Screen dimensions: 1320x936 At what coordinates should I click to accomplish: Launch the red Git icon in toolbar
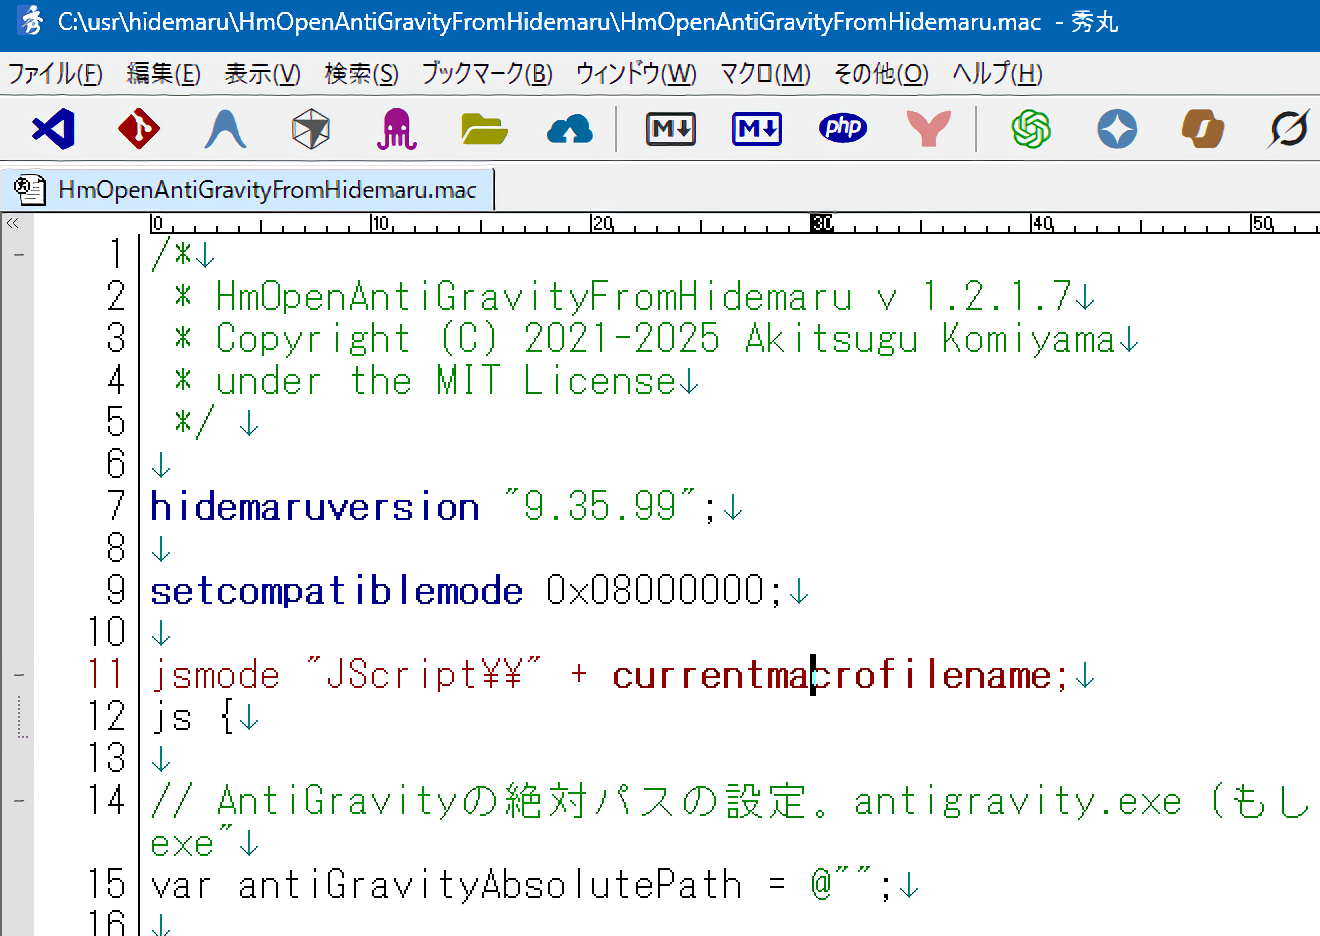(139, 129)
